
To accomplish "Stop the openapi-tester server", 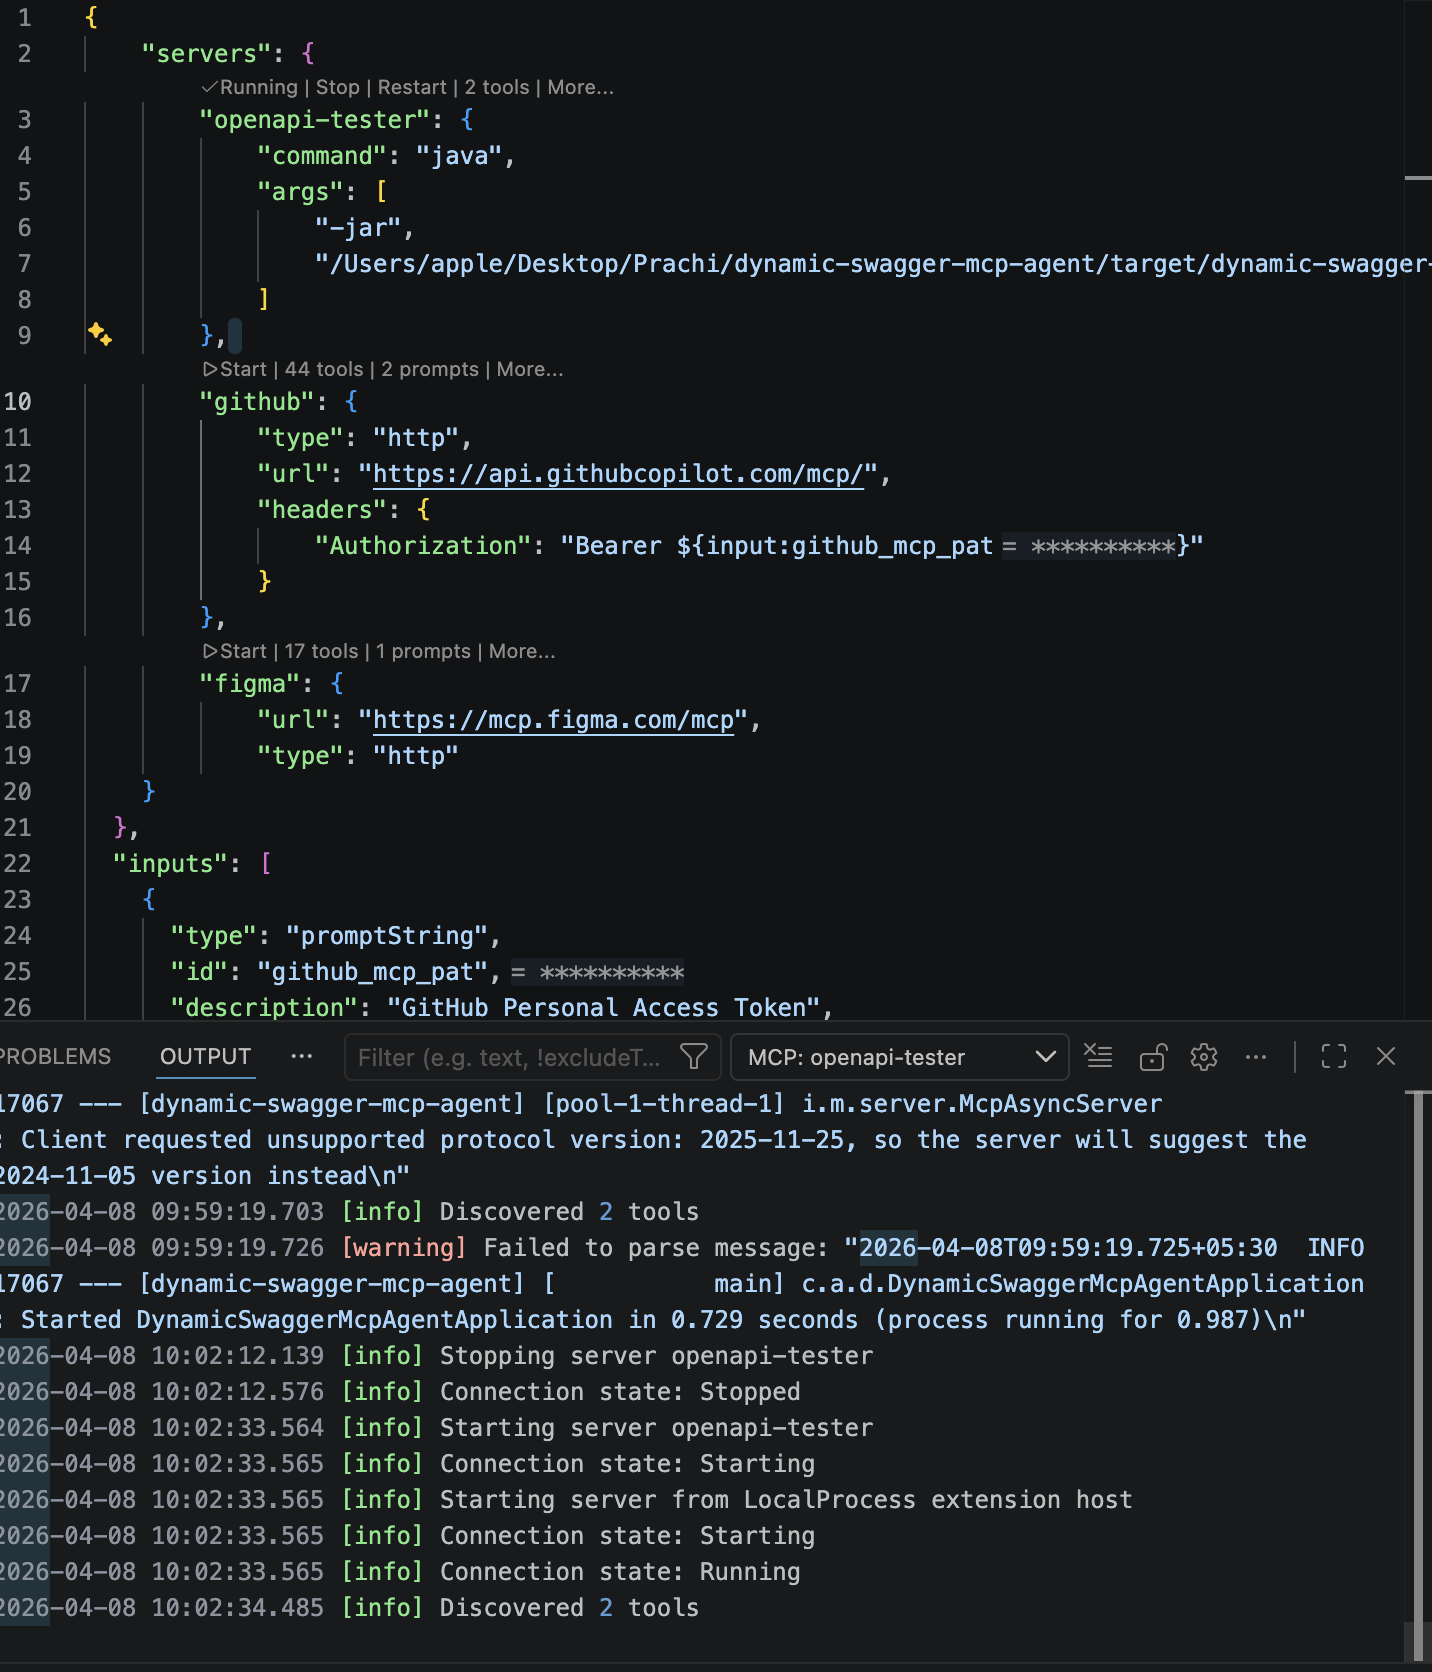I will pyautogui.click(x=337, y=87).
